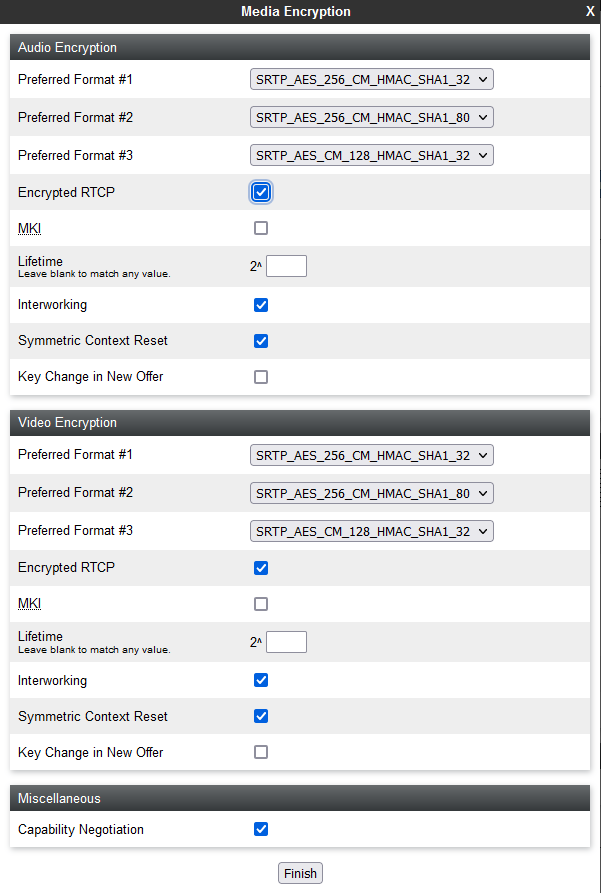Open the Audio Preferred Format #2 dropdown
The width and height of the screenshot is (601, 893).
coord(371,117)
